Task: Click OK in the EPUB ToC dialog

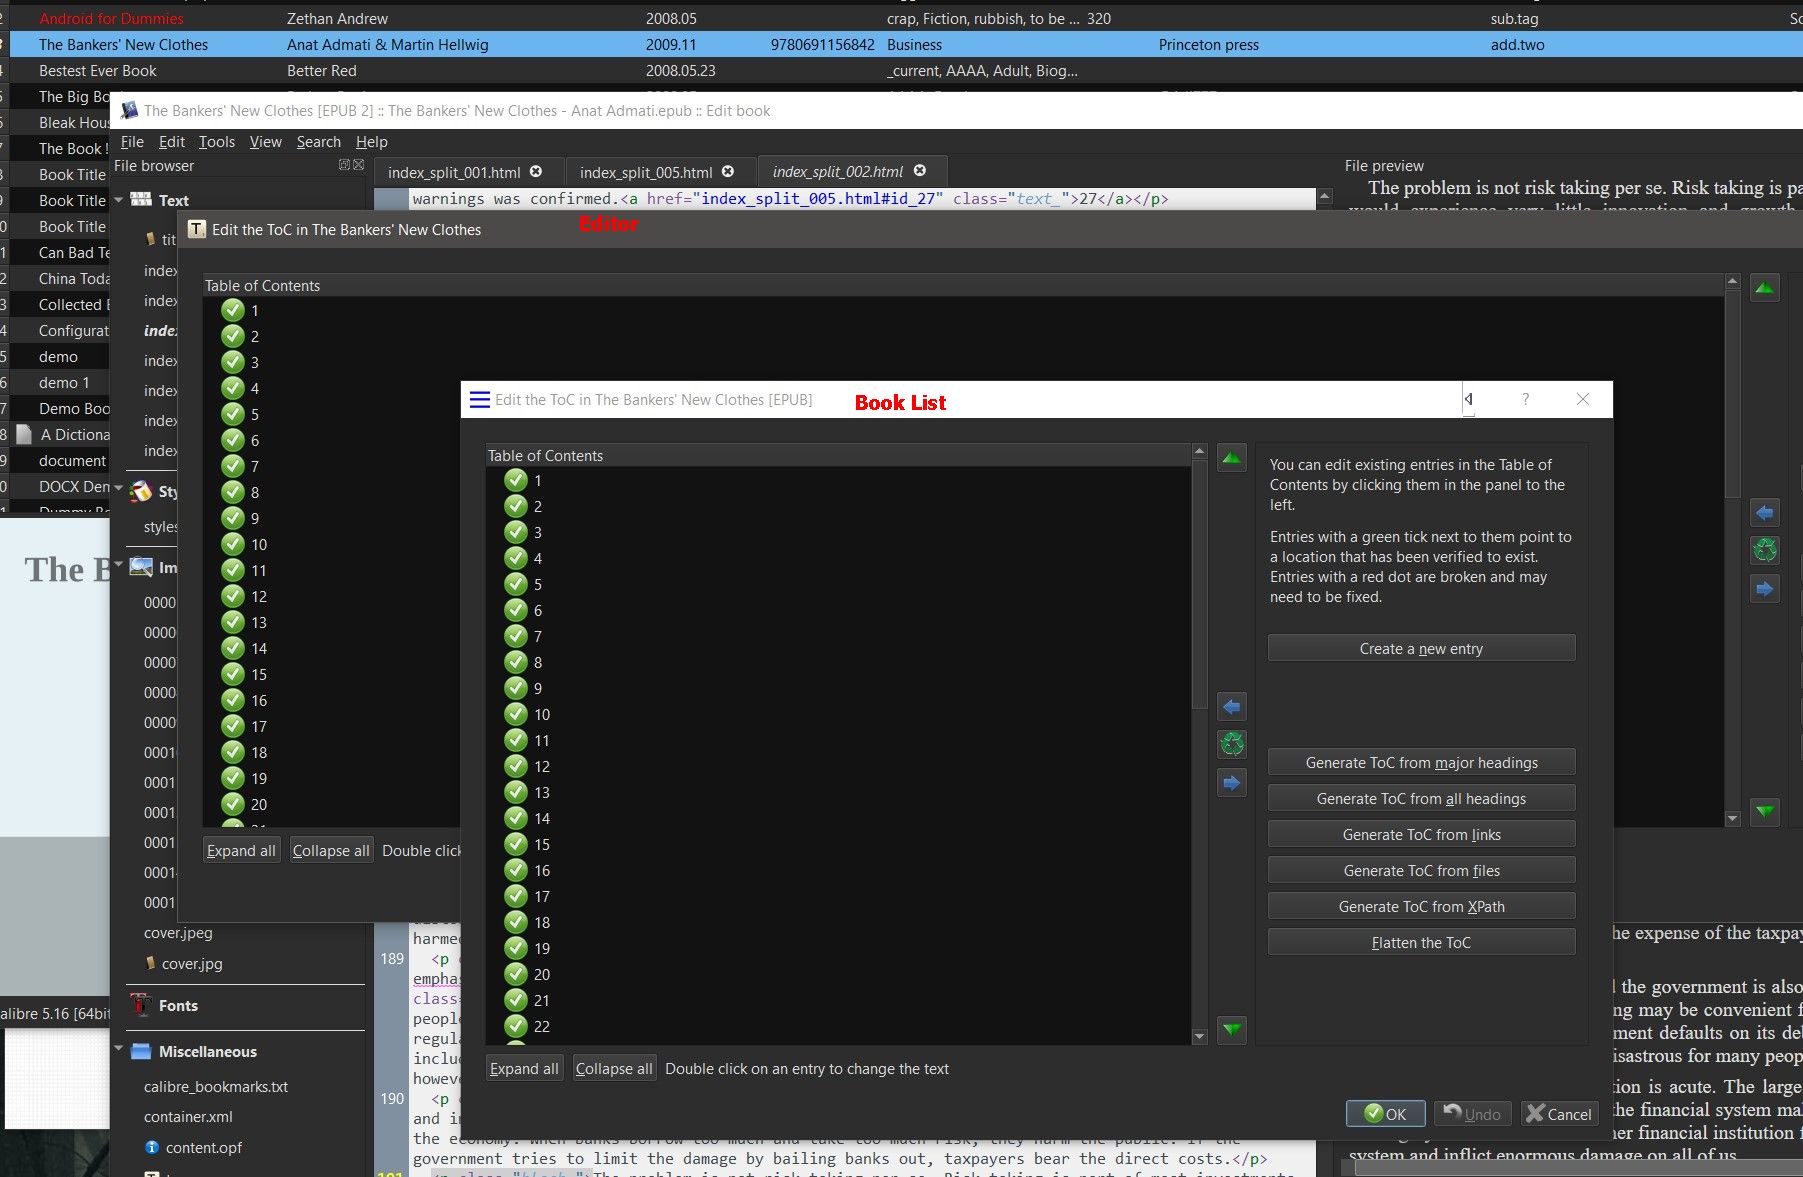Action: coord(1385,1114)
